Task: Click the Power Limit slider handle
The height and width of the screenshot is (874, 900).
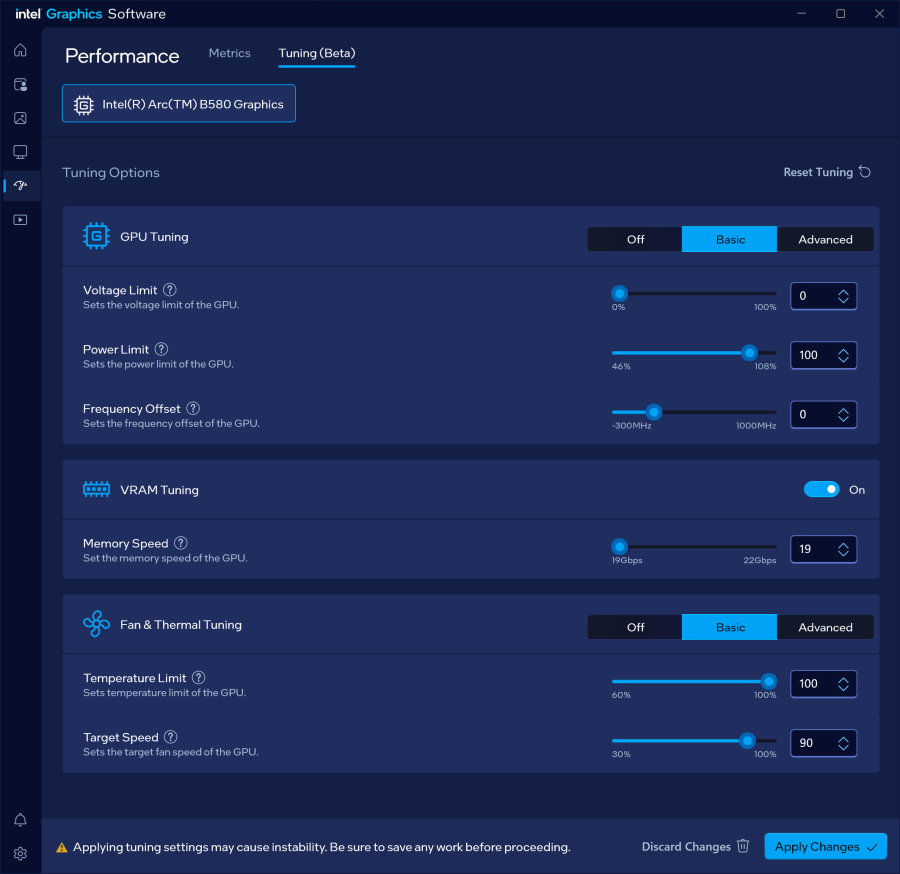Action: [x=749, y=353]
